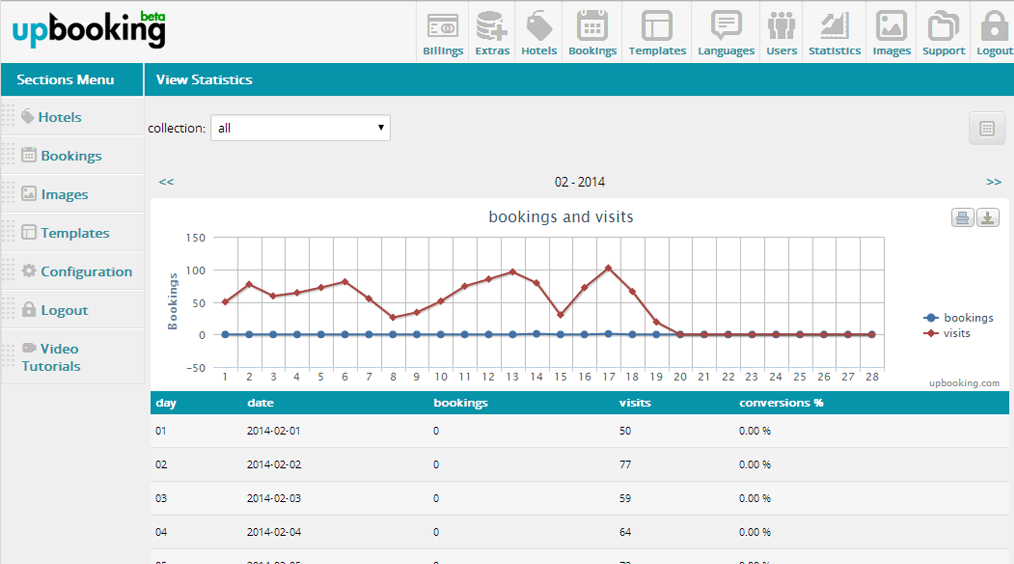1014x564 pixels.
Task: Click the calendar view button beside collection
Action: coord(987,128)
